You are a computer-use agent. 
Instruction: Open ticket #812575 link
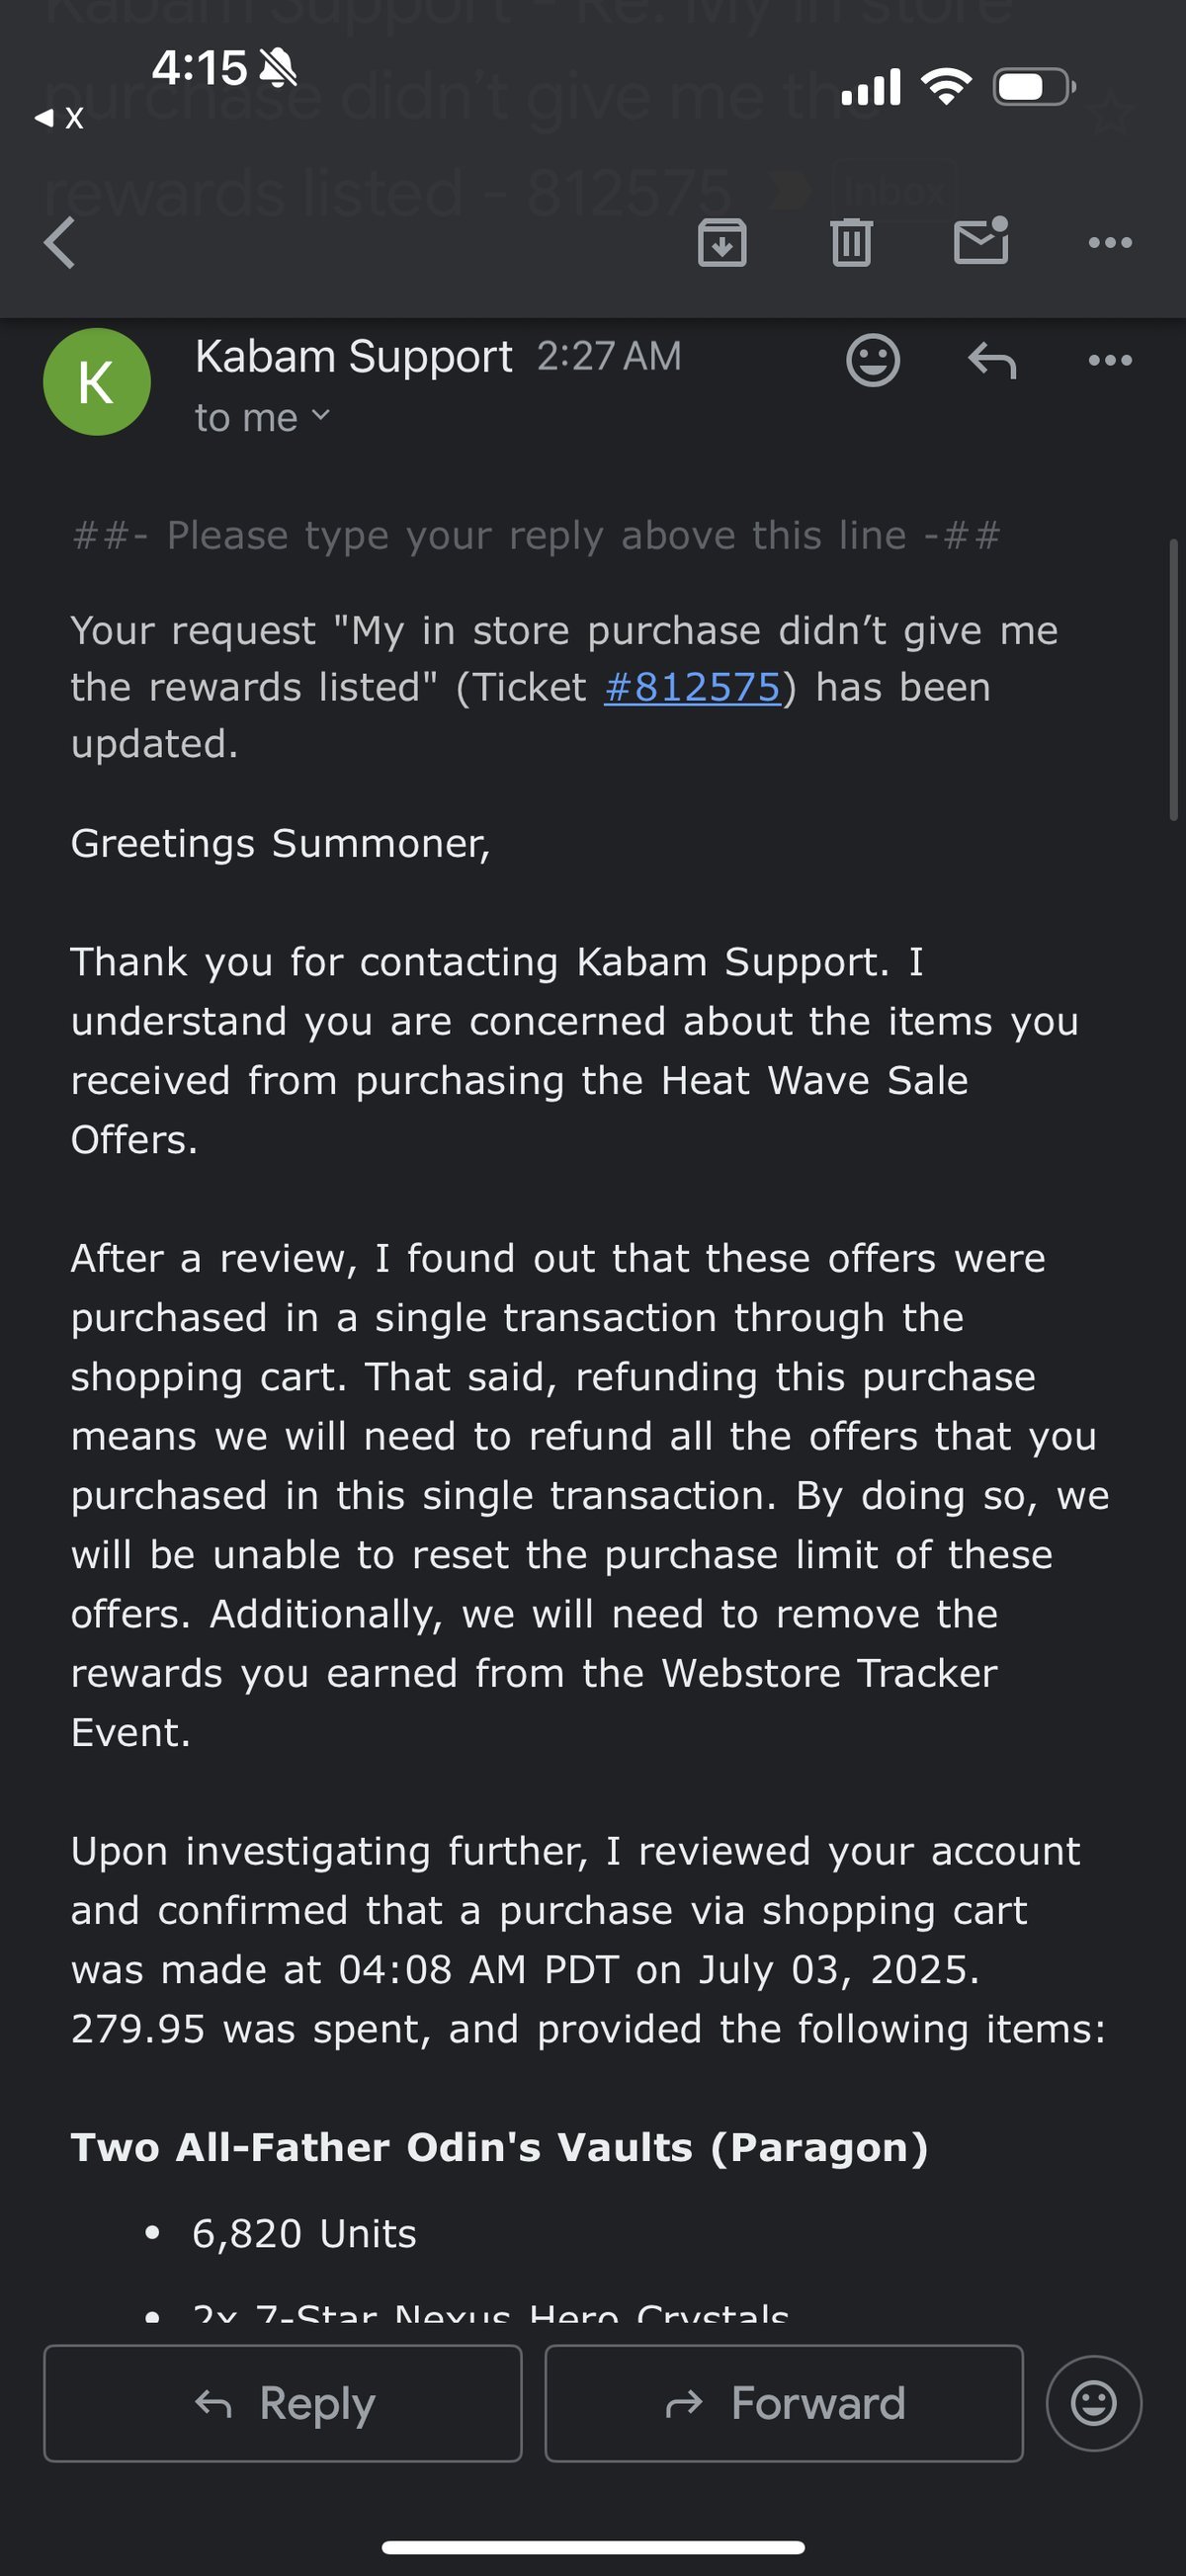pyautogui.click(x=692, y=687)
